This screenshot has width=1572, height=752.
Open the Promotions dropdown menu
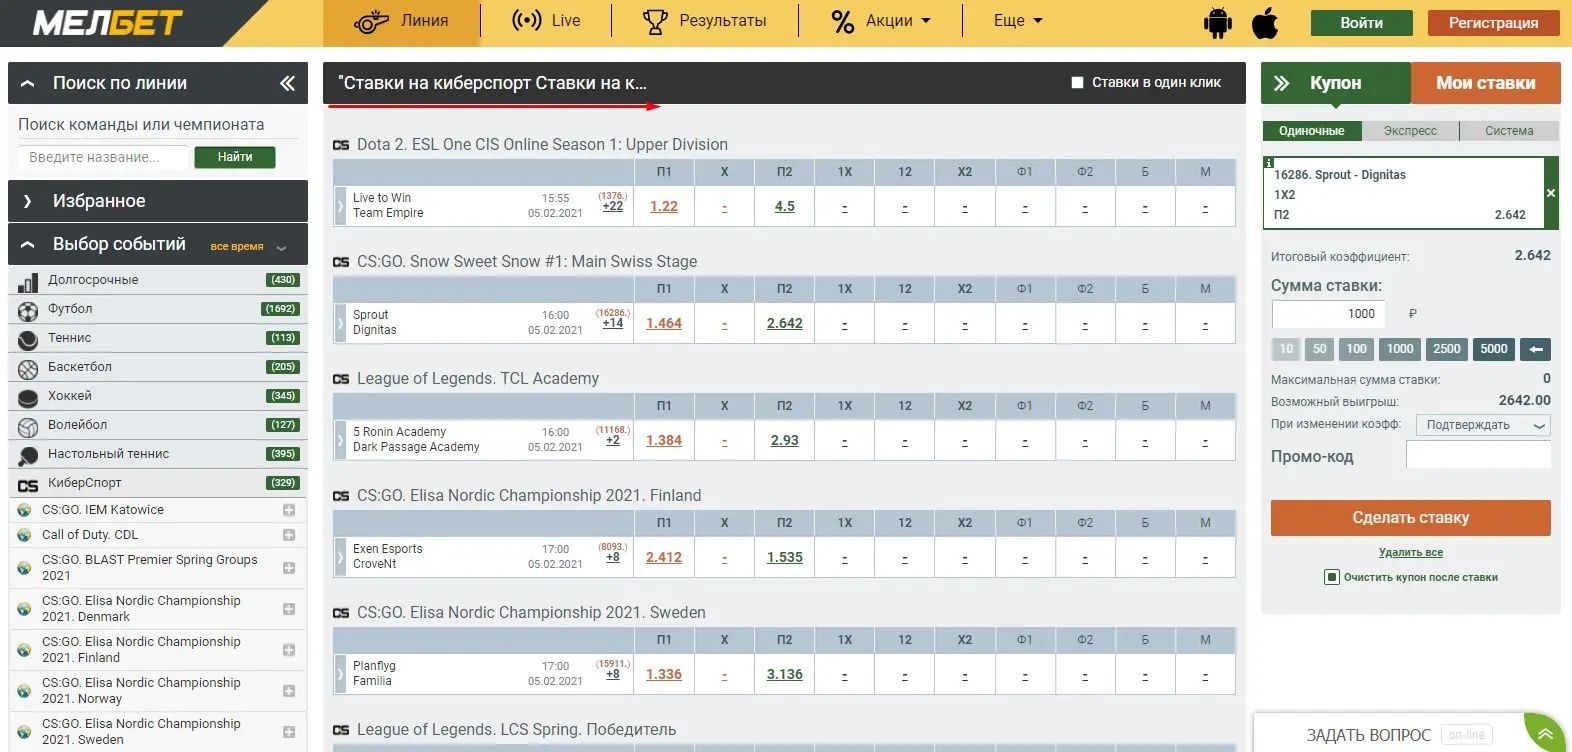click(880, 21)
